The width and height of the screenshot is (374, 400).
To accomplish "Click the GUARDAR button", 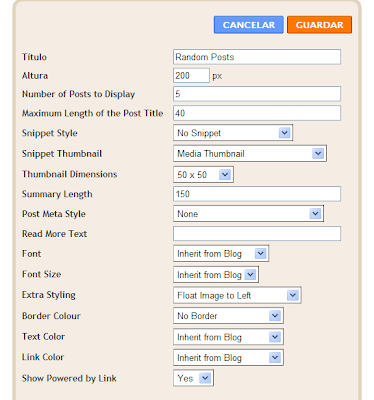I will pyautogui.click(x=319, y=25).
